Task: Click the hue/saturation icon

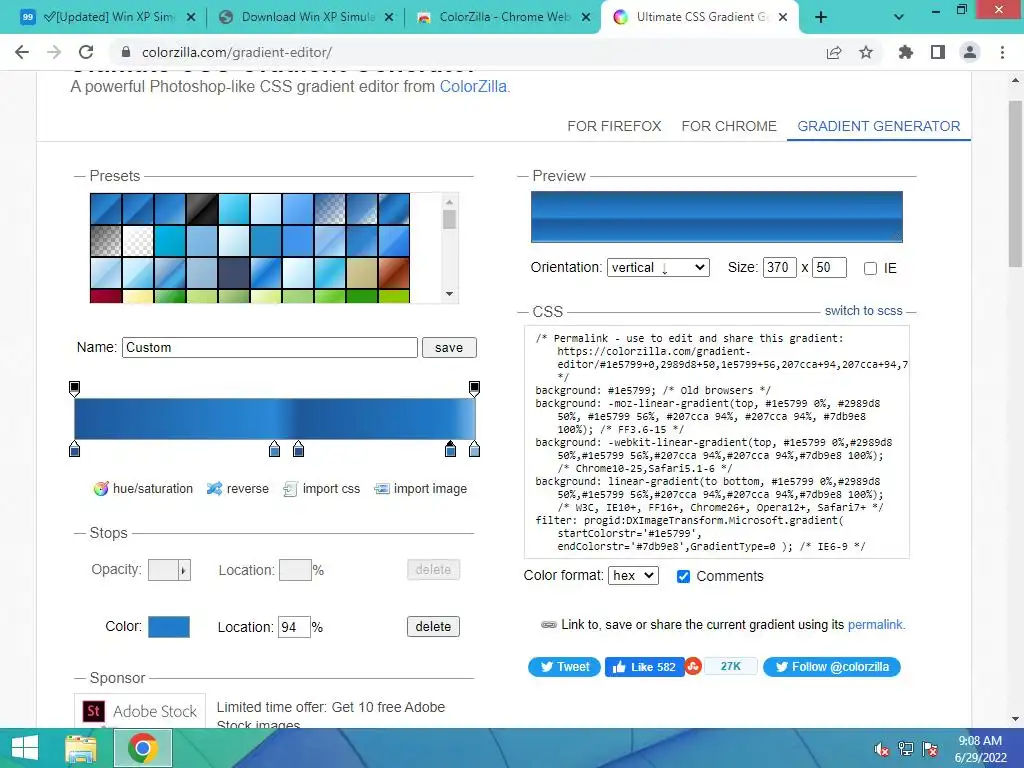Action: [101, 488]
